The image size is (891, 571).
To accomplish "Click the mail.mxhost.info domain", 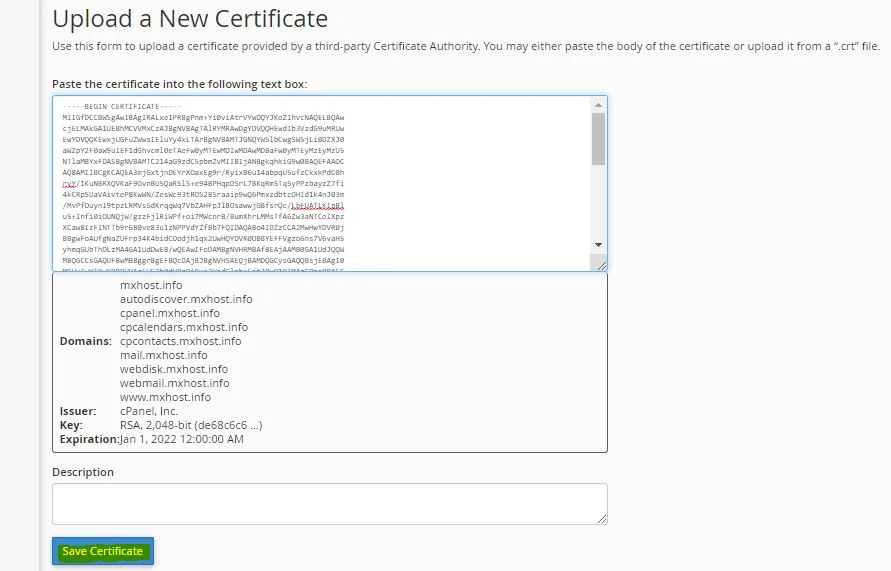I will click(x=164, y=355).
